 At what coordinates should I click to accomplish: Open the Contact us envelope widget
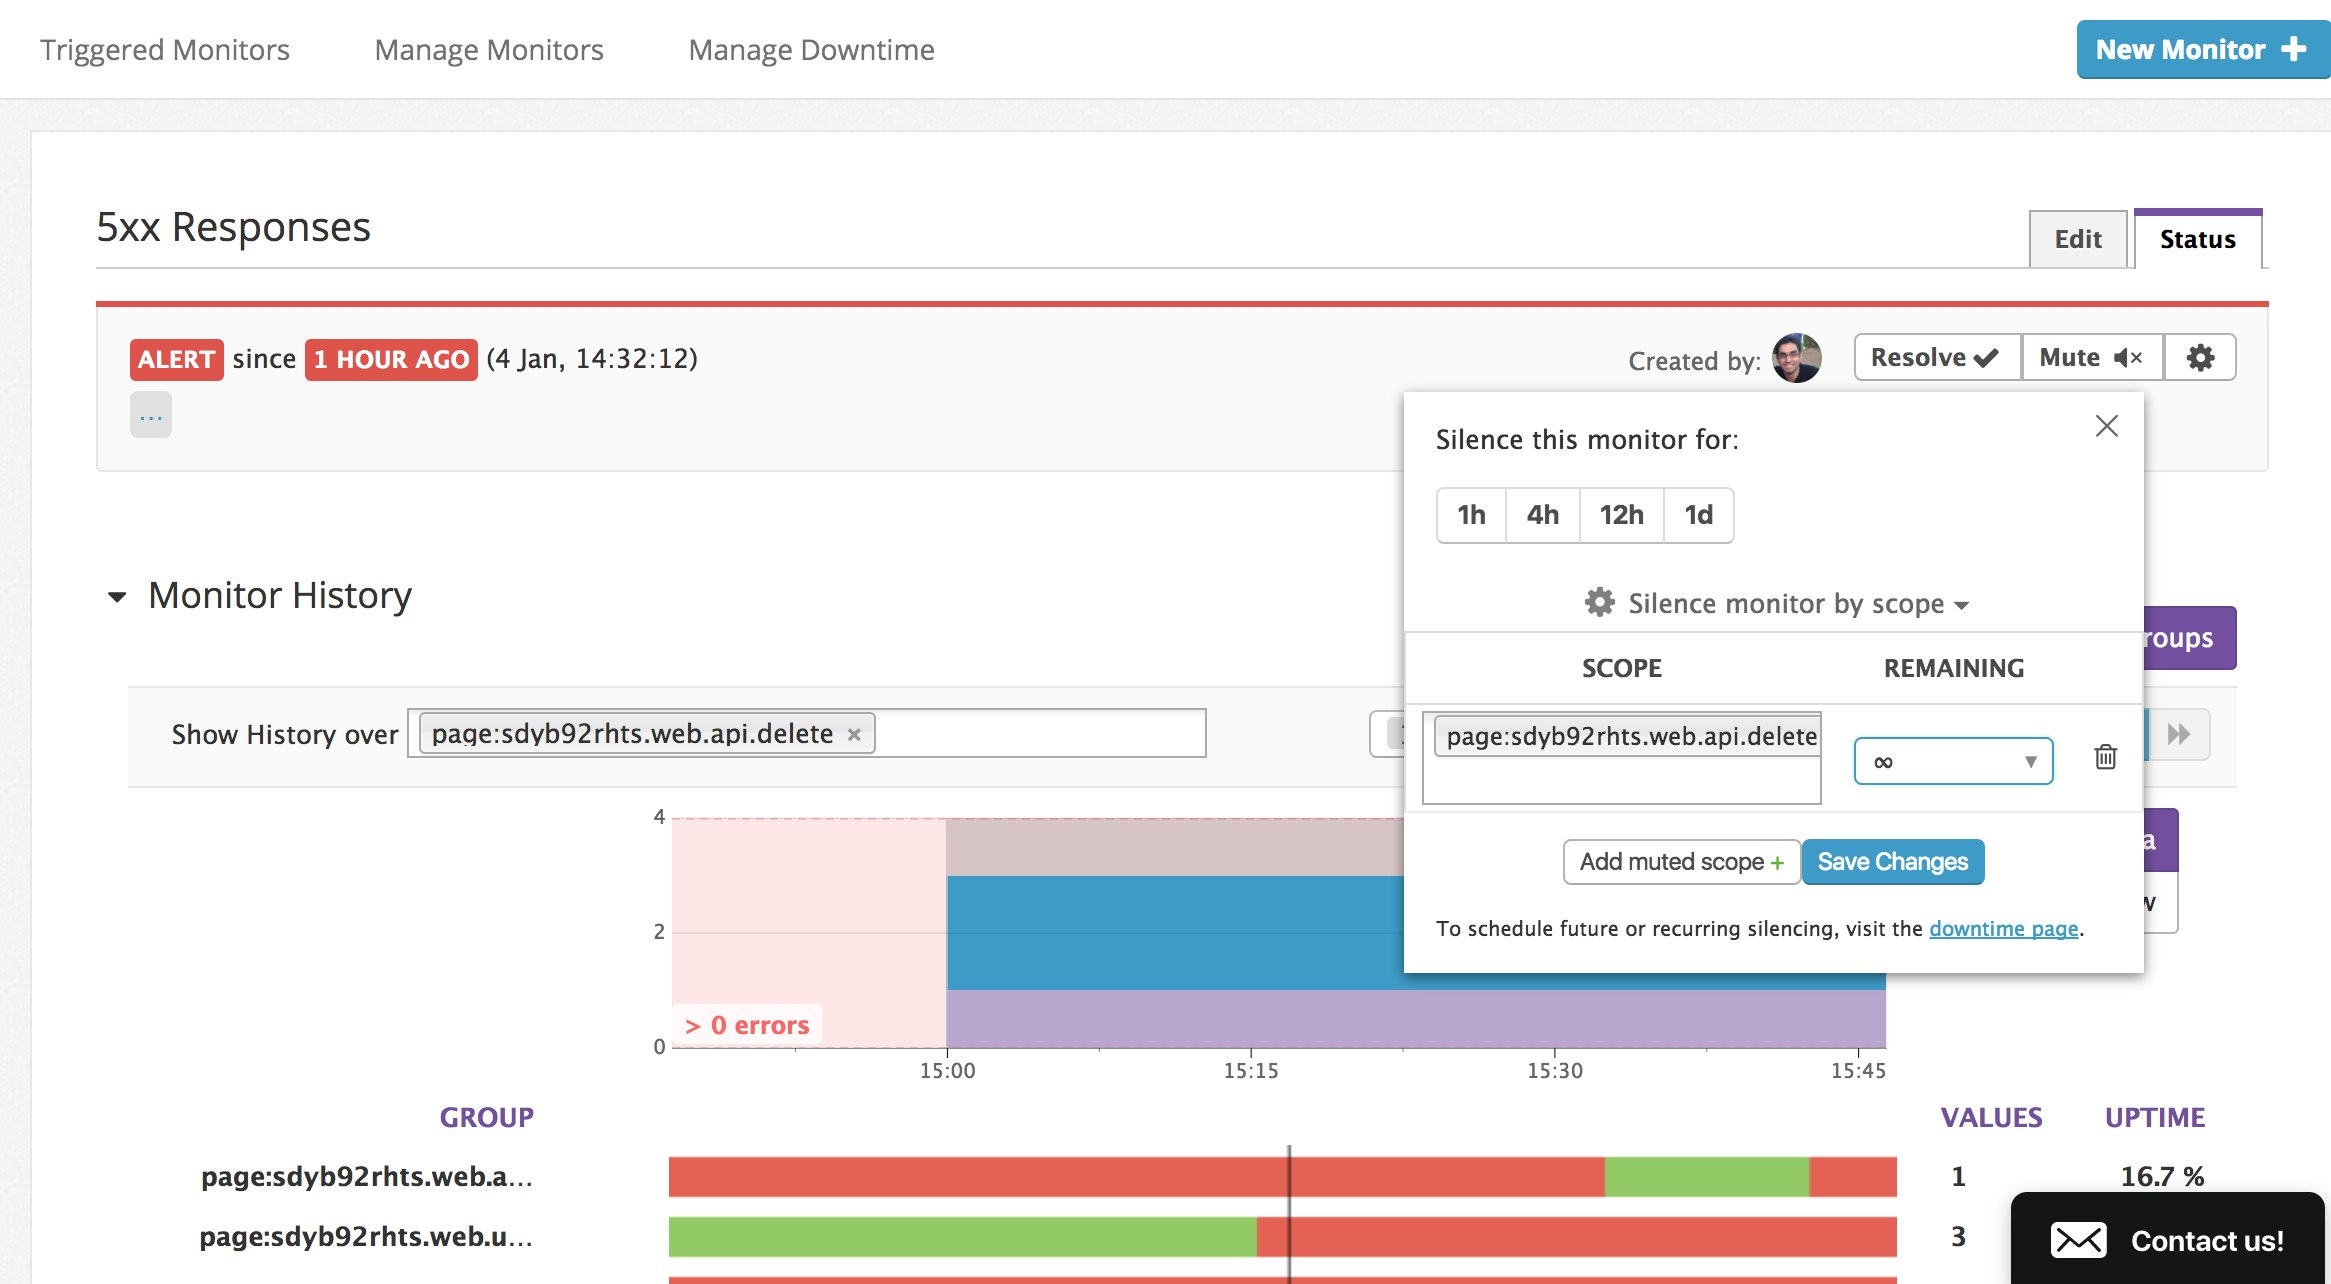click(2166, 1240)
